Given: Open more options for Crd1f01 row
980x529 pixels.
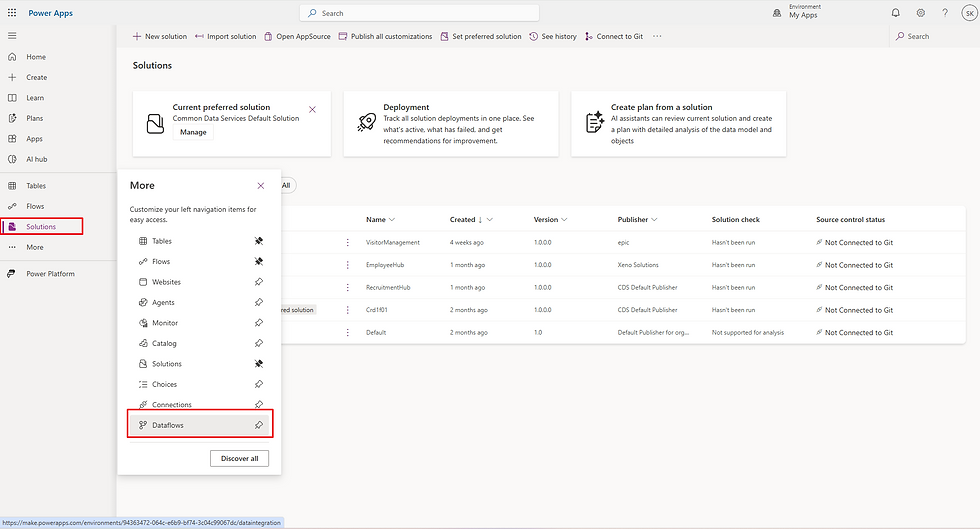Looking at the screenshot, I should click(348, 310).
